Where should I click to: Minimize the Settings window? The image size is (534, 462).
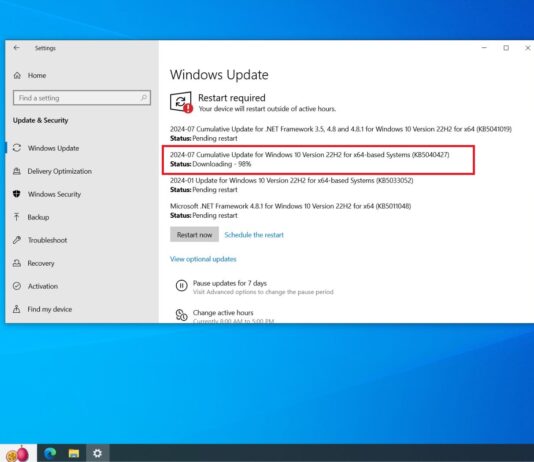[x=484, y=48]
